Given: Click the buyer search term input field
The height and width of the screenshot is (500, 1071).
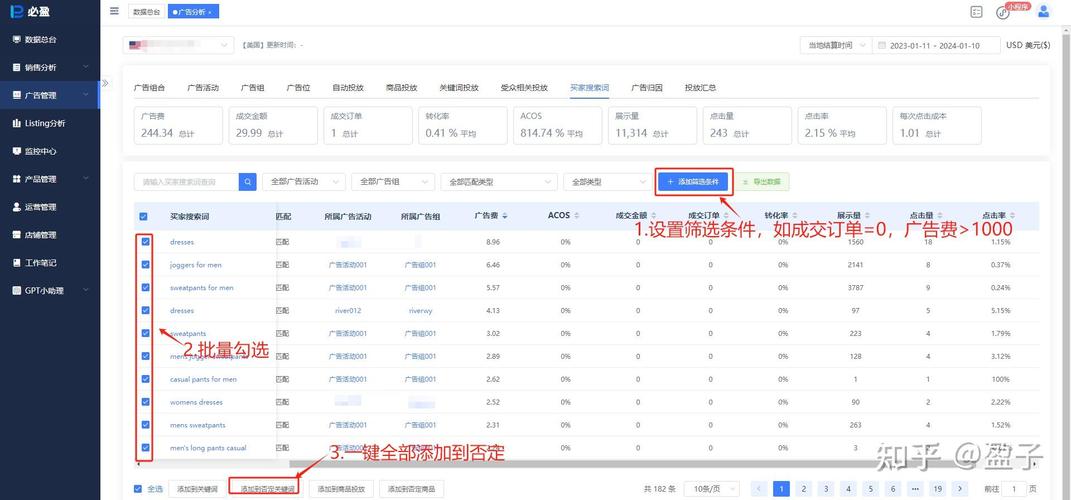Looking at the screenshot, I should point(187,182).
